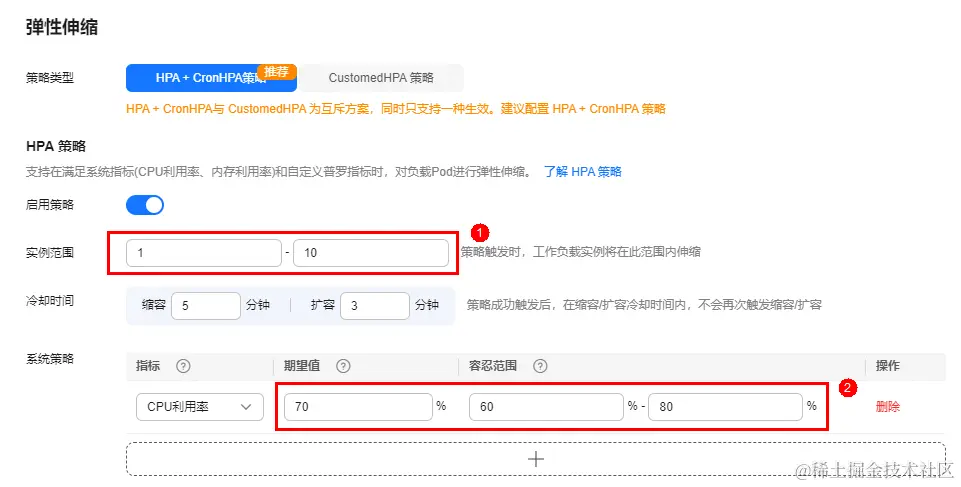Show help for the 容忍范围 column
The width and height of the screenshot is (961, 487).
(x=539, y=366)
